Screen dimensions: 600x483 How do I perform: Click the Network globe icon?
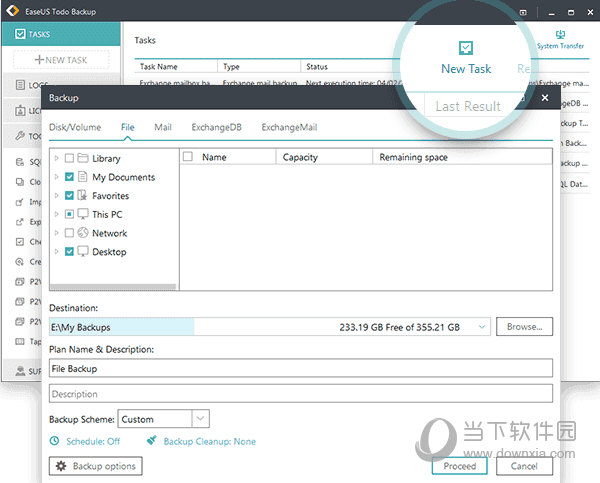83,232
